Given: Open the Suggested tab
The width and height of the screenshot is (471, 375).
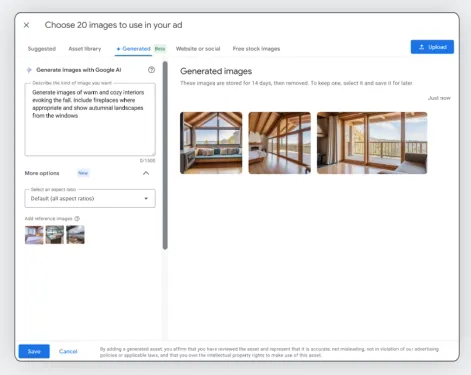Looking at the screenshot, I should pos(42,49).
